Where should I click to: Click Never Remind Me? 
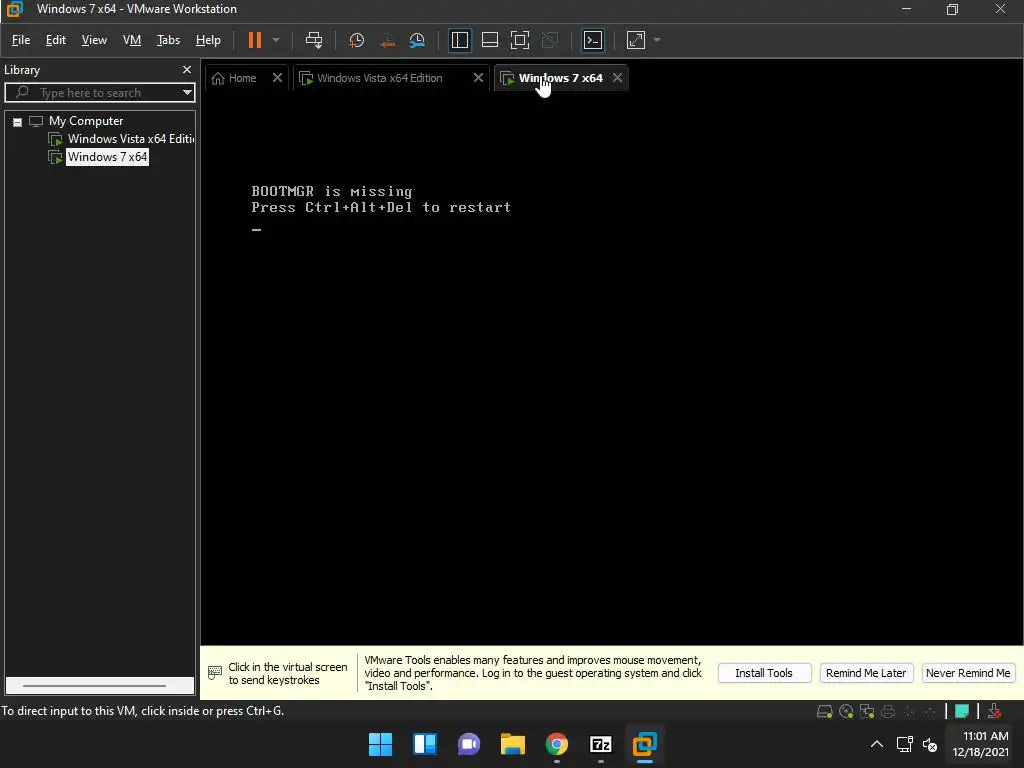click(968, 673)
